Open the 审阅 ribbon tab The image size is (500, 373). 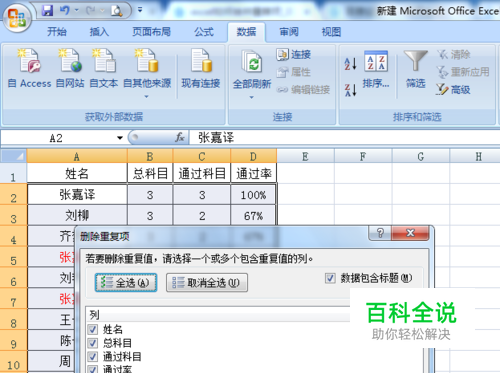pyautogui.click(x=289, y=32)
